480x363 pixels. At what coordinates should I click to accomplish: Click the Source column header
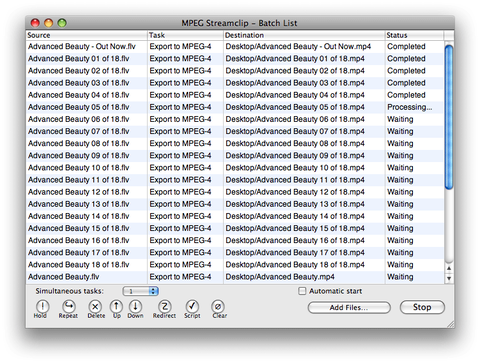(x=87, y=35)
